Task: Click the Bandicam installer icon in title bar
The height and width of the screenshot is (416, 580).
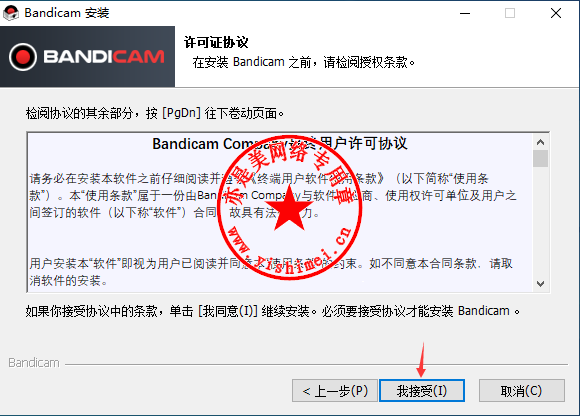Action: tap(11, 13)
